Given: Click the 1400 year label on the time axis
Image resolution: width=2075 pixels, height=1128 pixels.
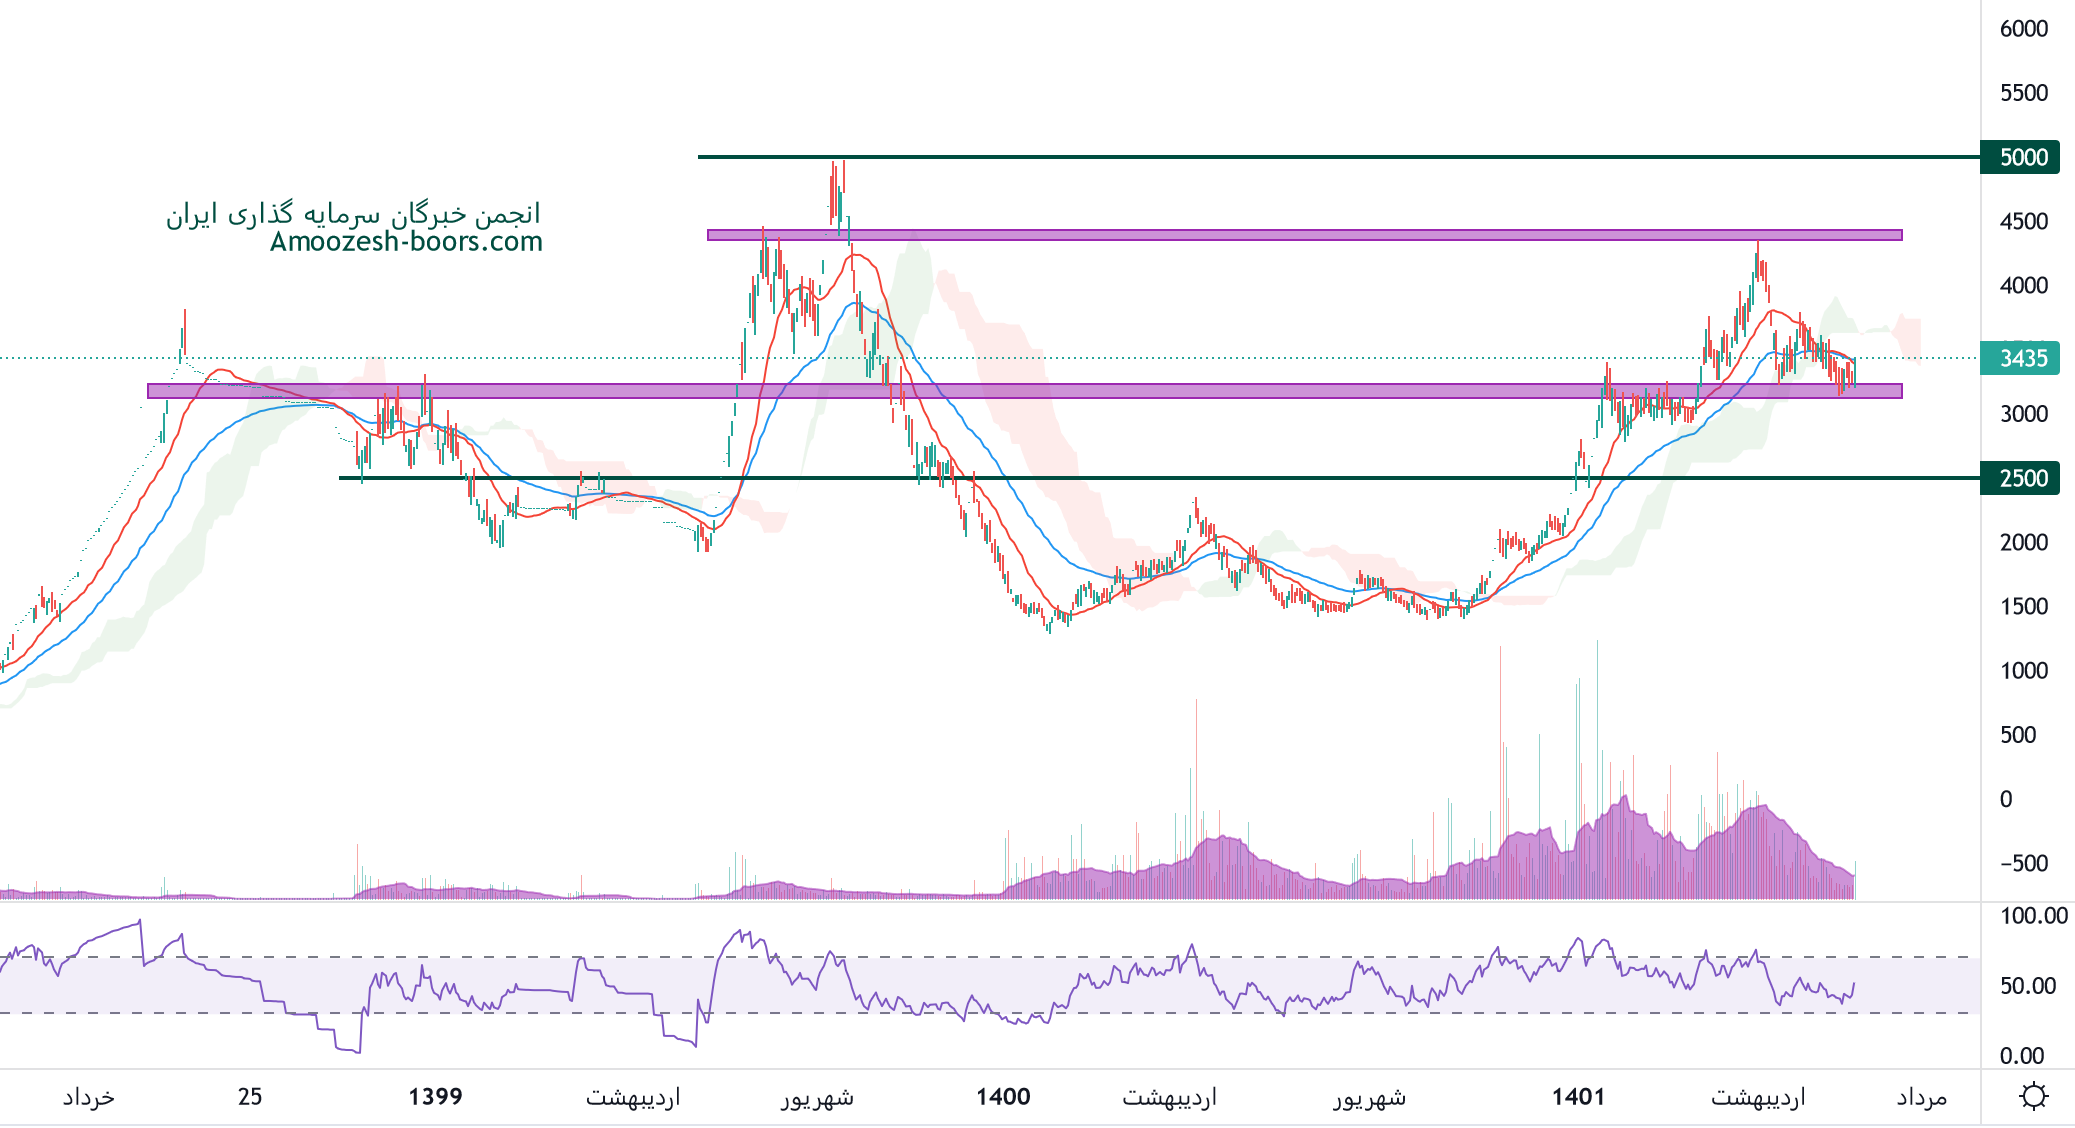Looking at the screenshot, I should [1003, 1097].
